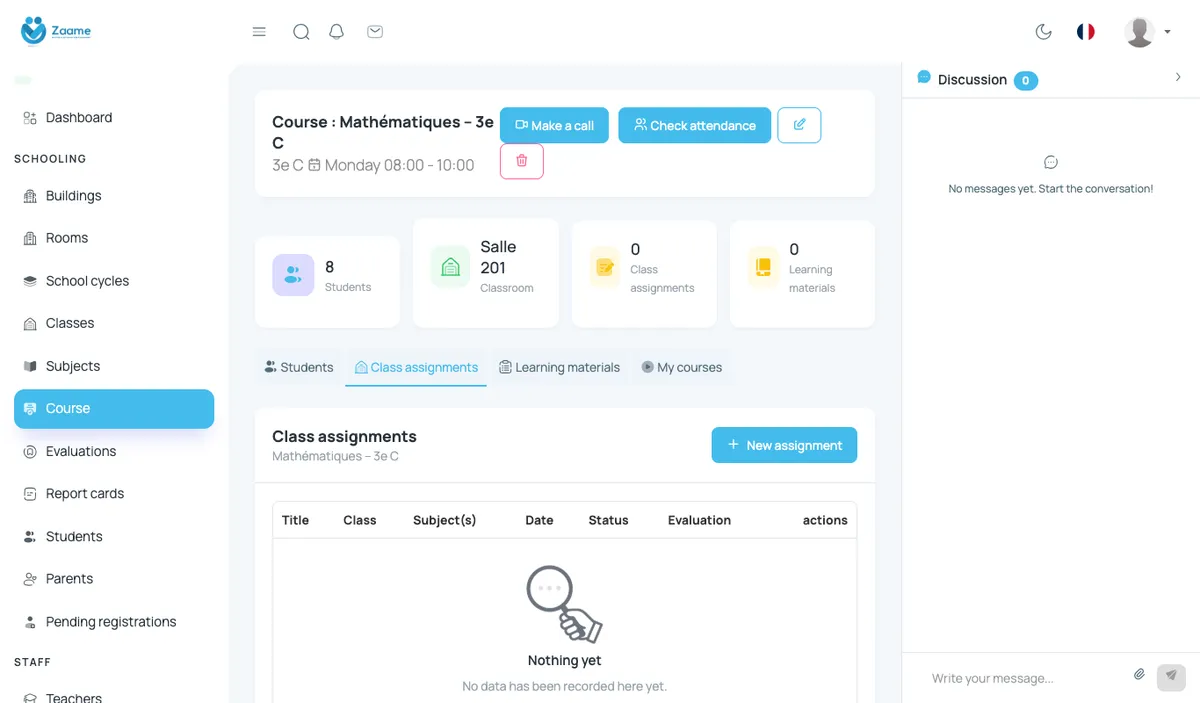Click the Class assignments card icon
1200x703 pixels.
[605, 267]
